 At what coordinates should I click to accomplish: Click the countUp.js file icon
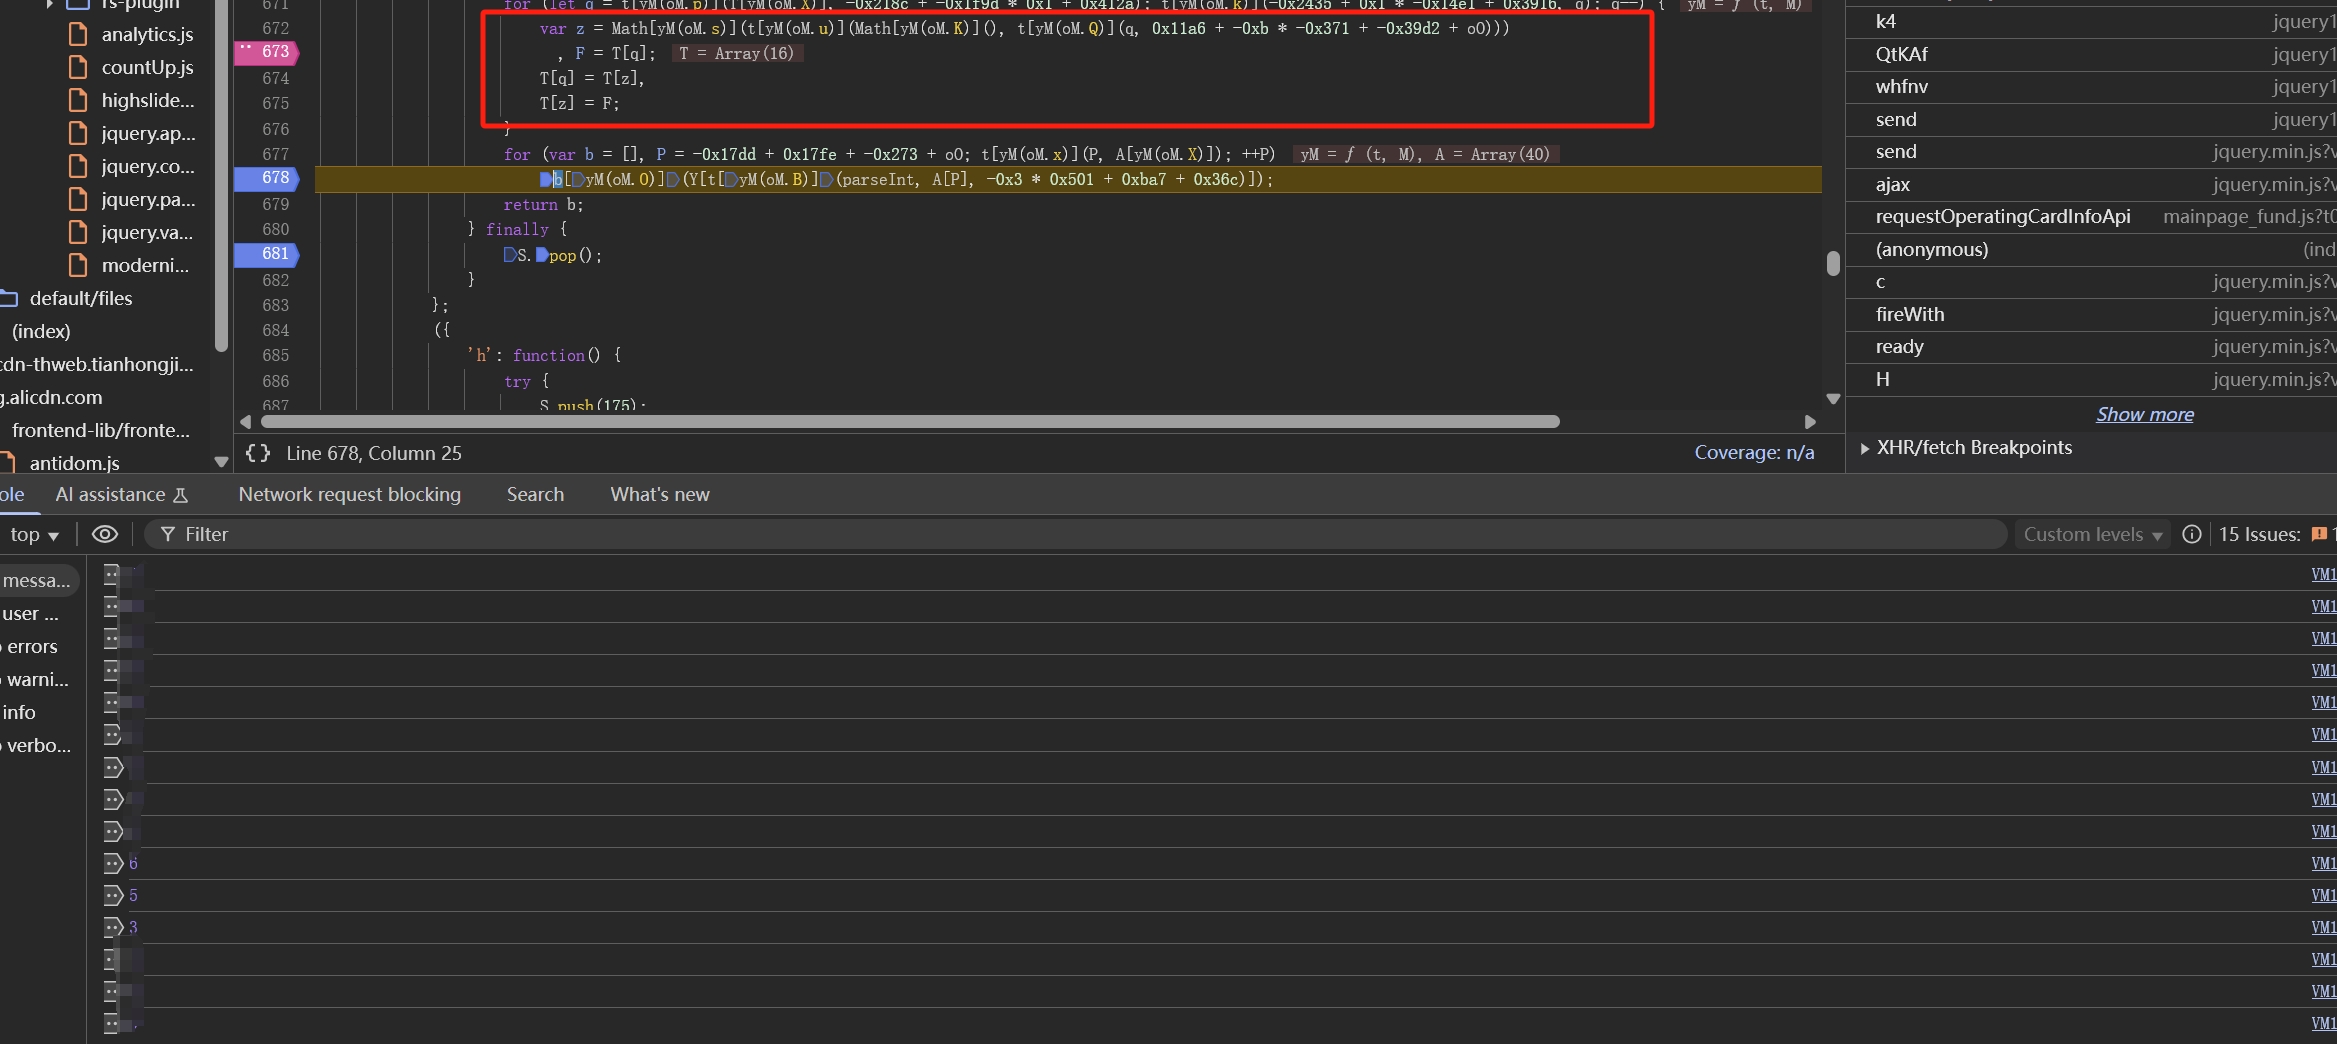coord(78,67)
